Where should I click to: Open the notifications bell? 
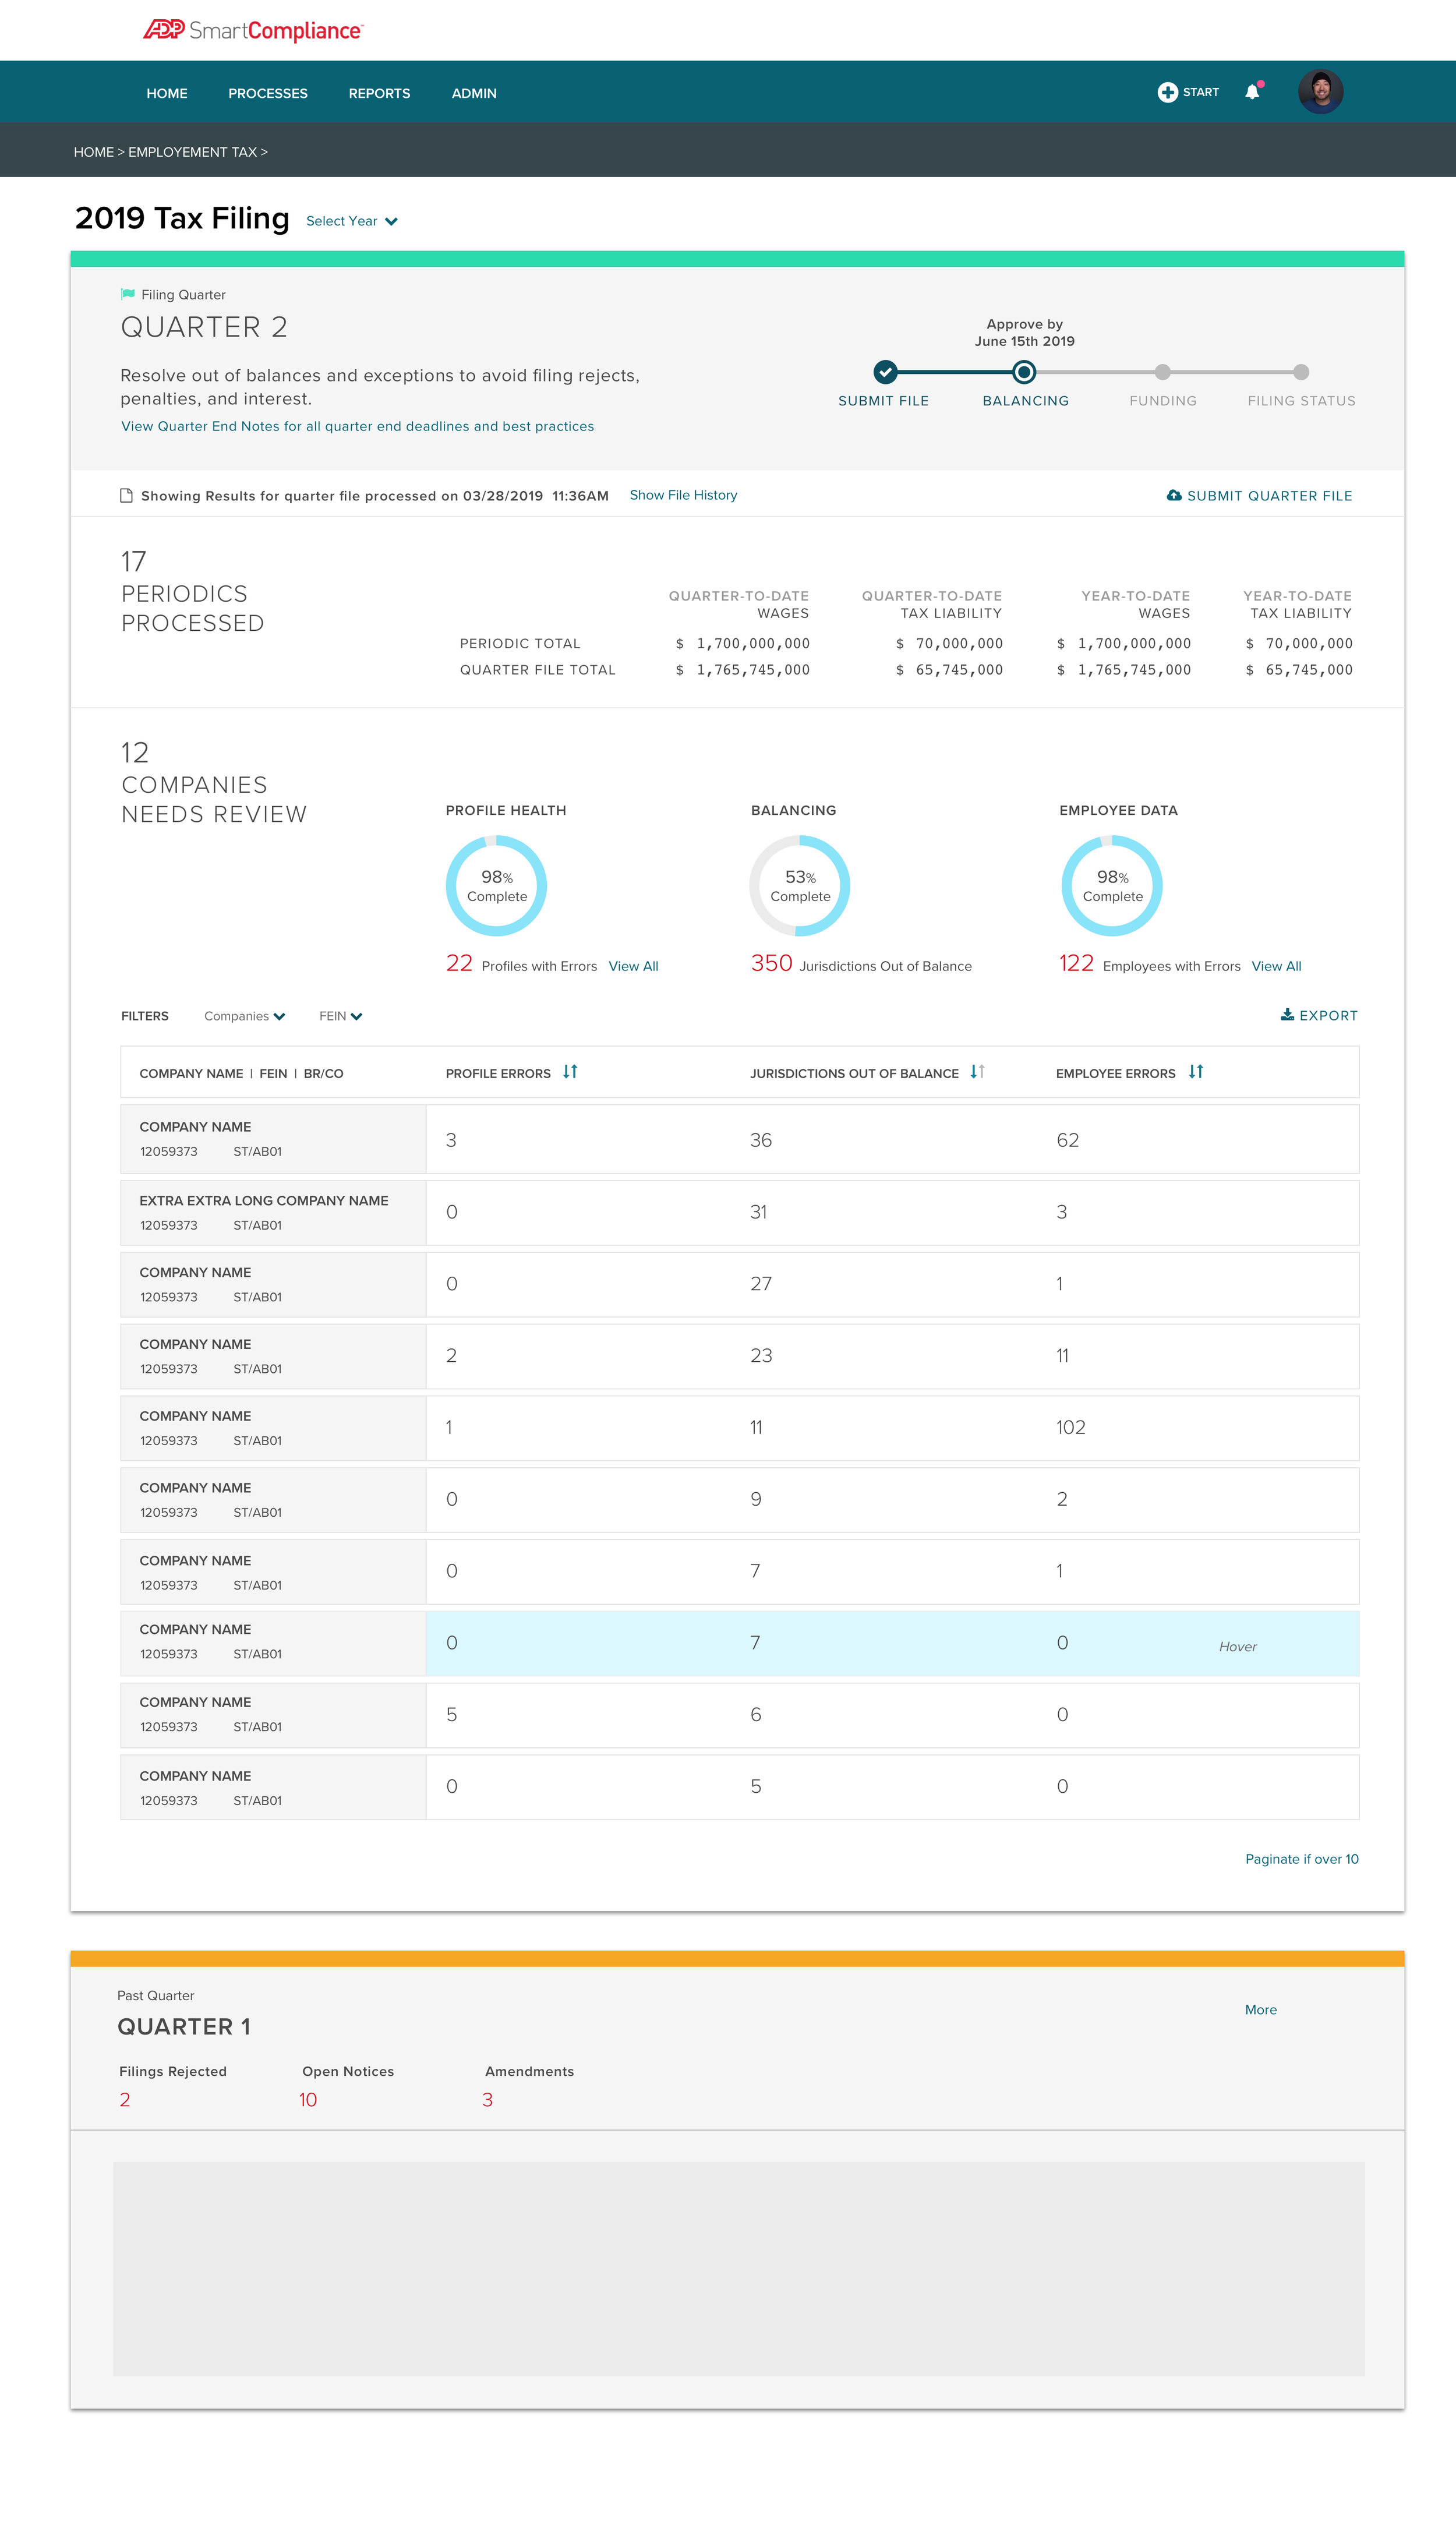click(x=1252, y=92)
